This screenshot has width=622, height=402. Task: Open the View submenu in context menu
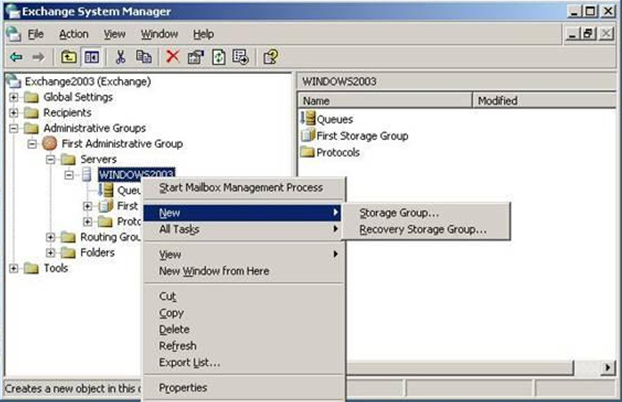[243, 254]
